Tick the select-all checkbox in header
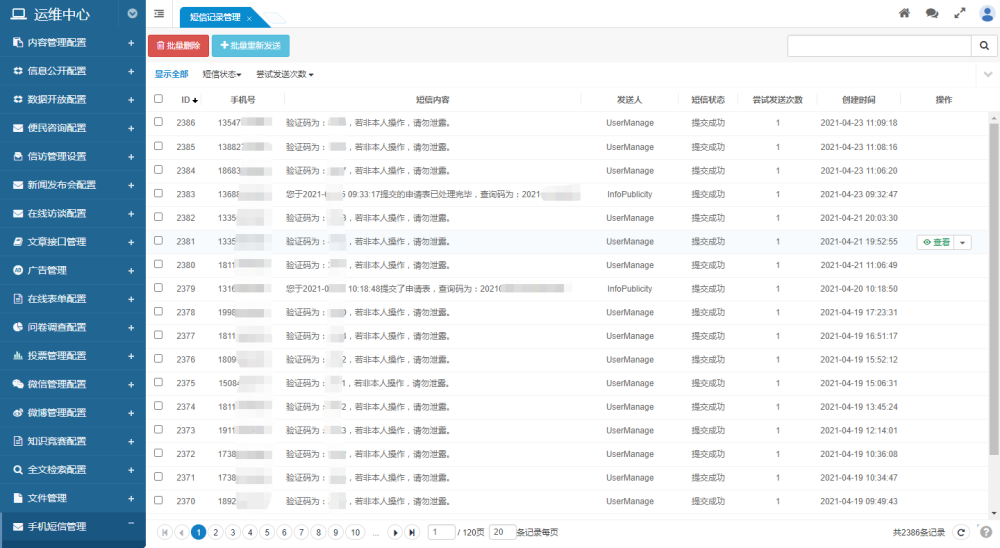1000x548 pixels. click(x=158, y=99)
